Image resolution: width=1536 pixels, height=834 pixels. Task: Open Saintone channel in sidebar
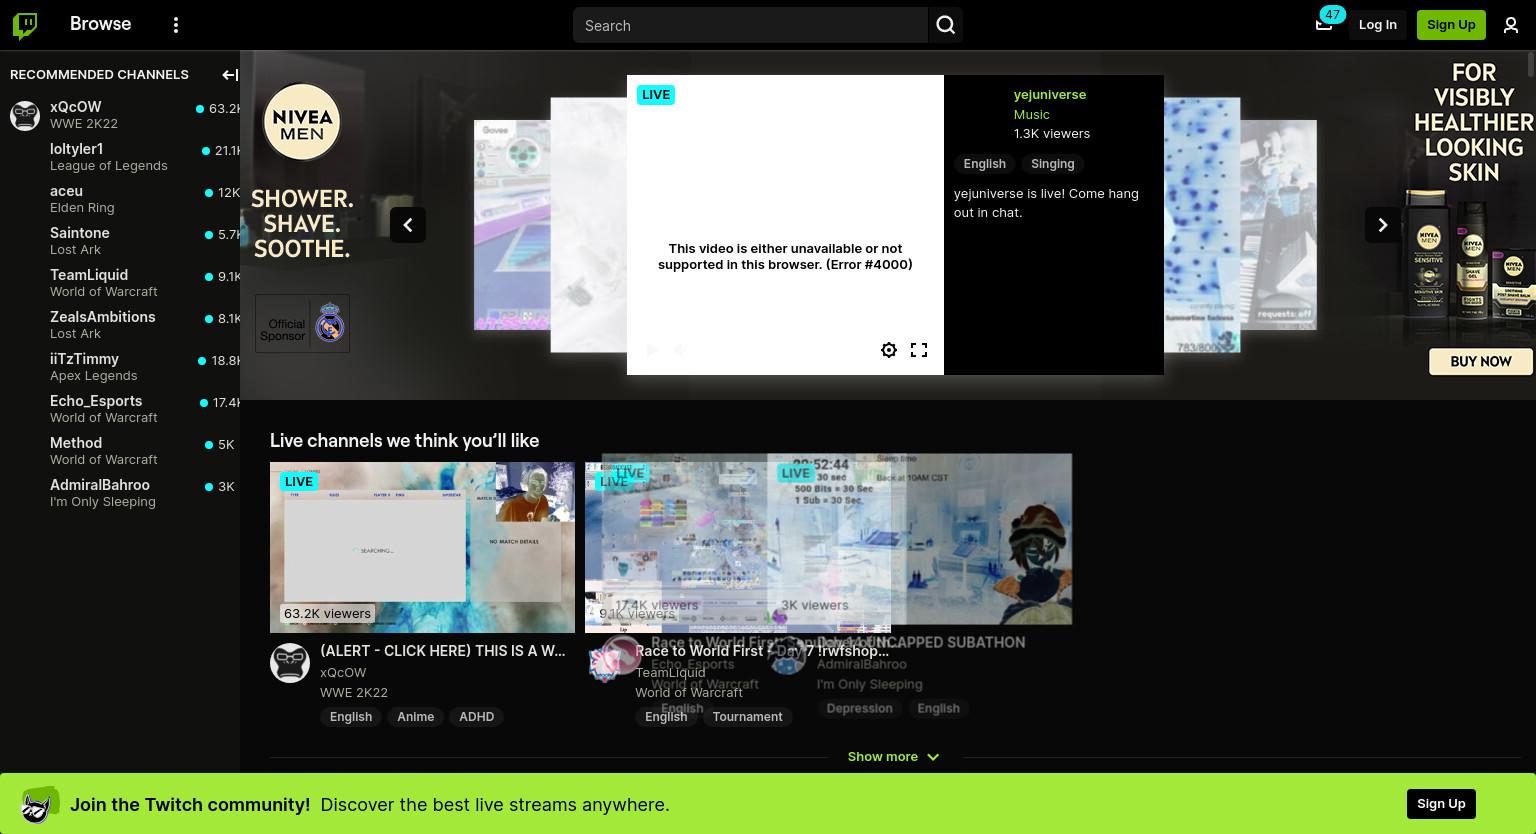120,241
